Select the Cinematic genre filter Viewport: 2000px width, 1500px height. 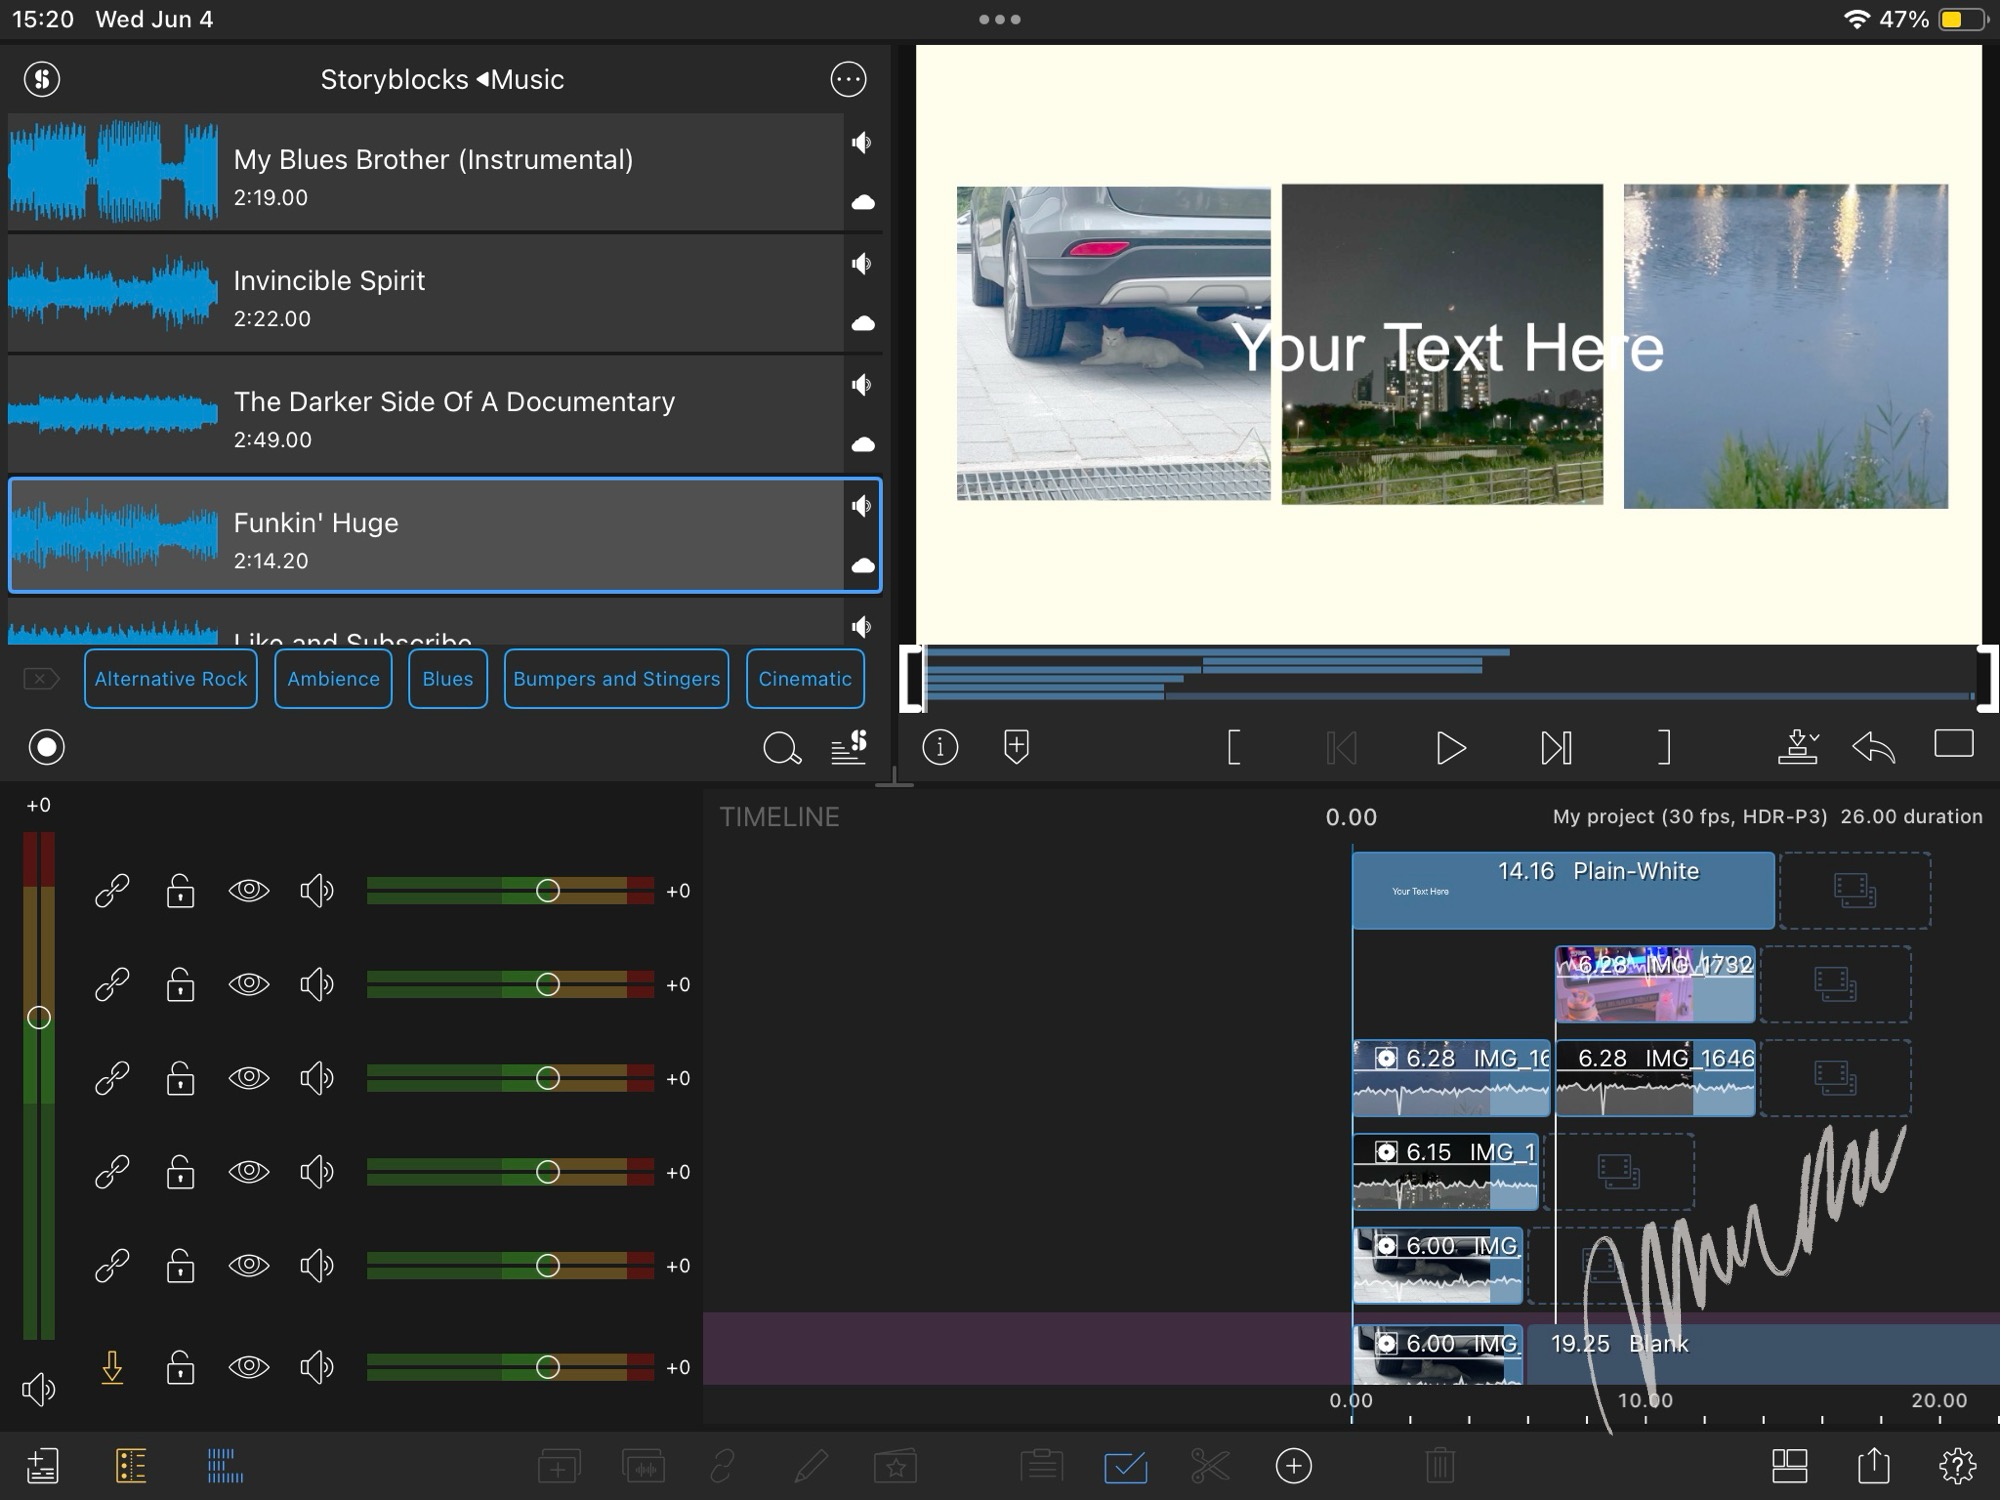pos(804,679)
